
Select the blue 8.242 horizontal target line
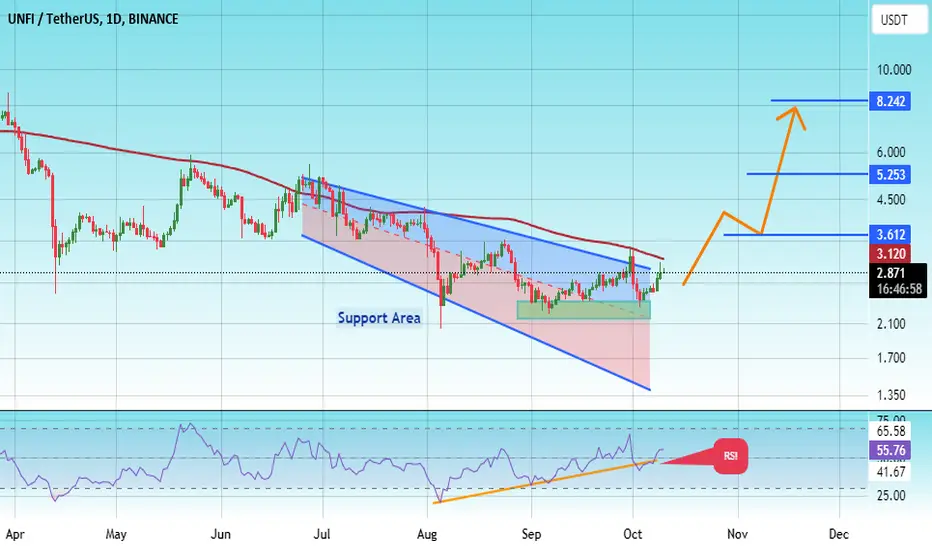(x=819, y=100)
